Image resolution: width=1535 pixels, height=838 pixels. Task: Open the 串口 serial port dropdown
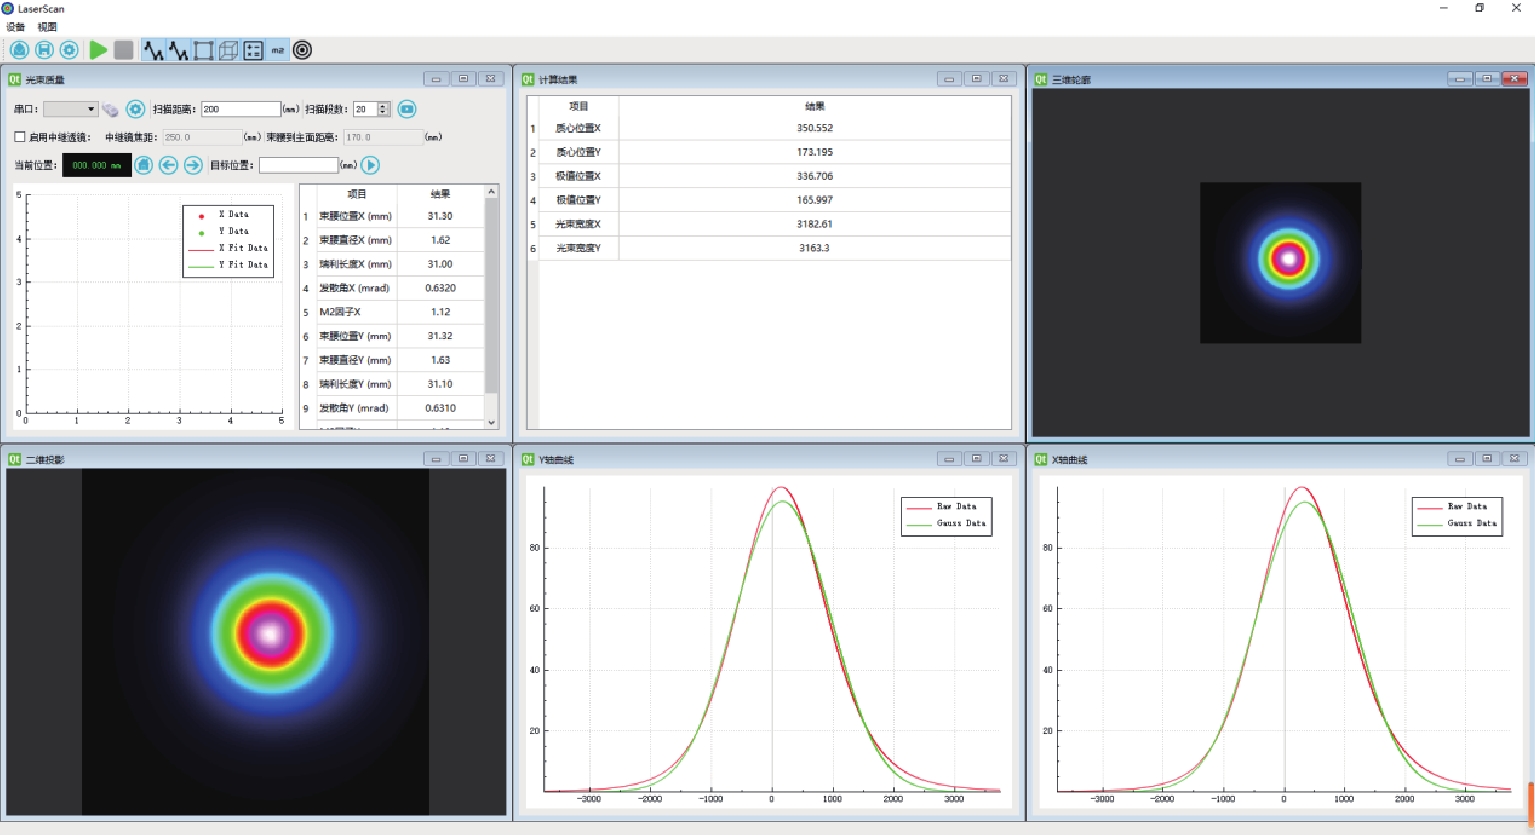[x=70, y=109]
